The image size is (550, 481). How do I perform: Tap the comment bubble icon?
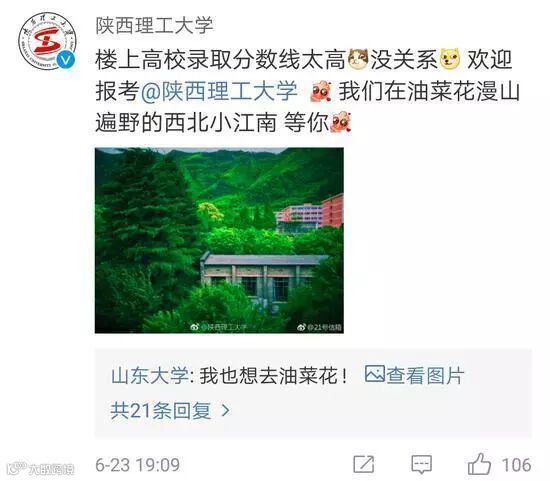pyautogui.click(x=421, y=465)
